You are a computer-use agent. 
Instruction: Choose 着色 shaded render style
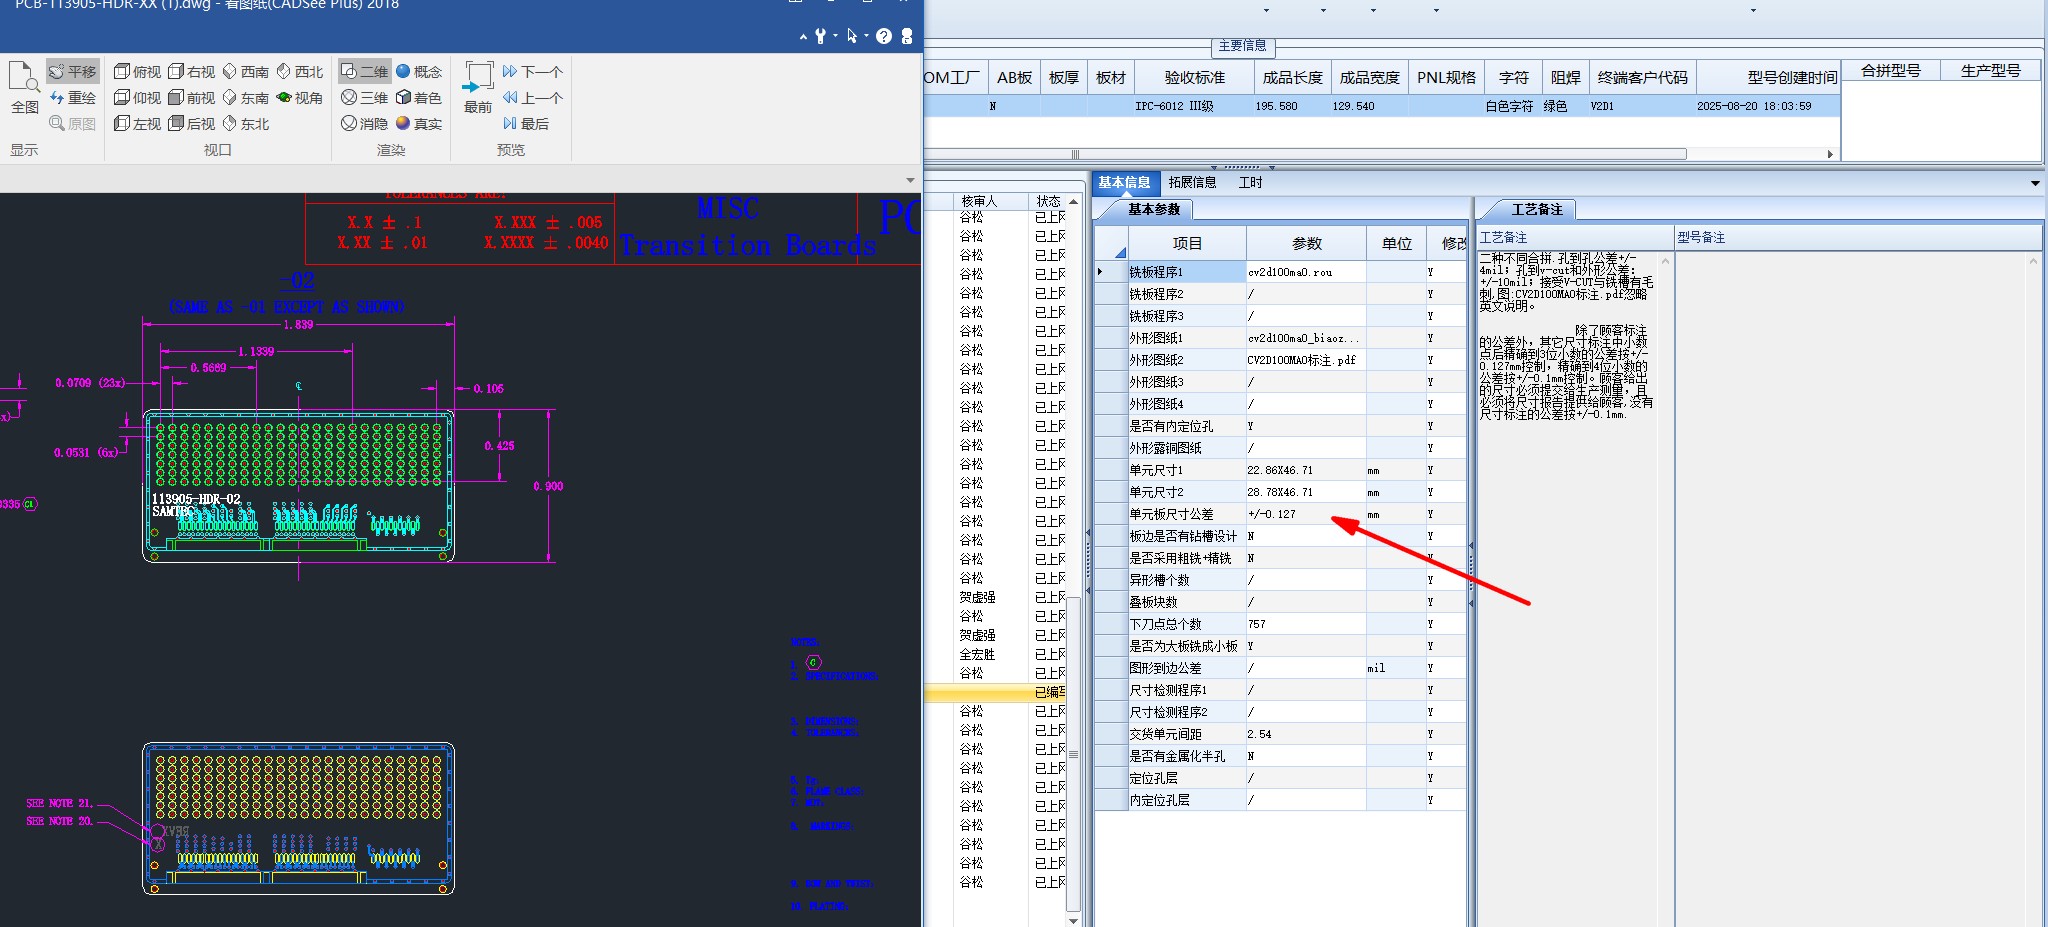419,98
